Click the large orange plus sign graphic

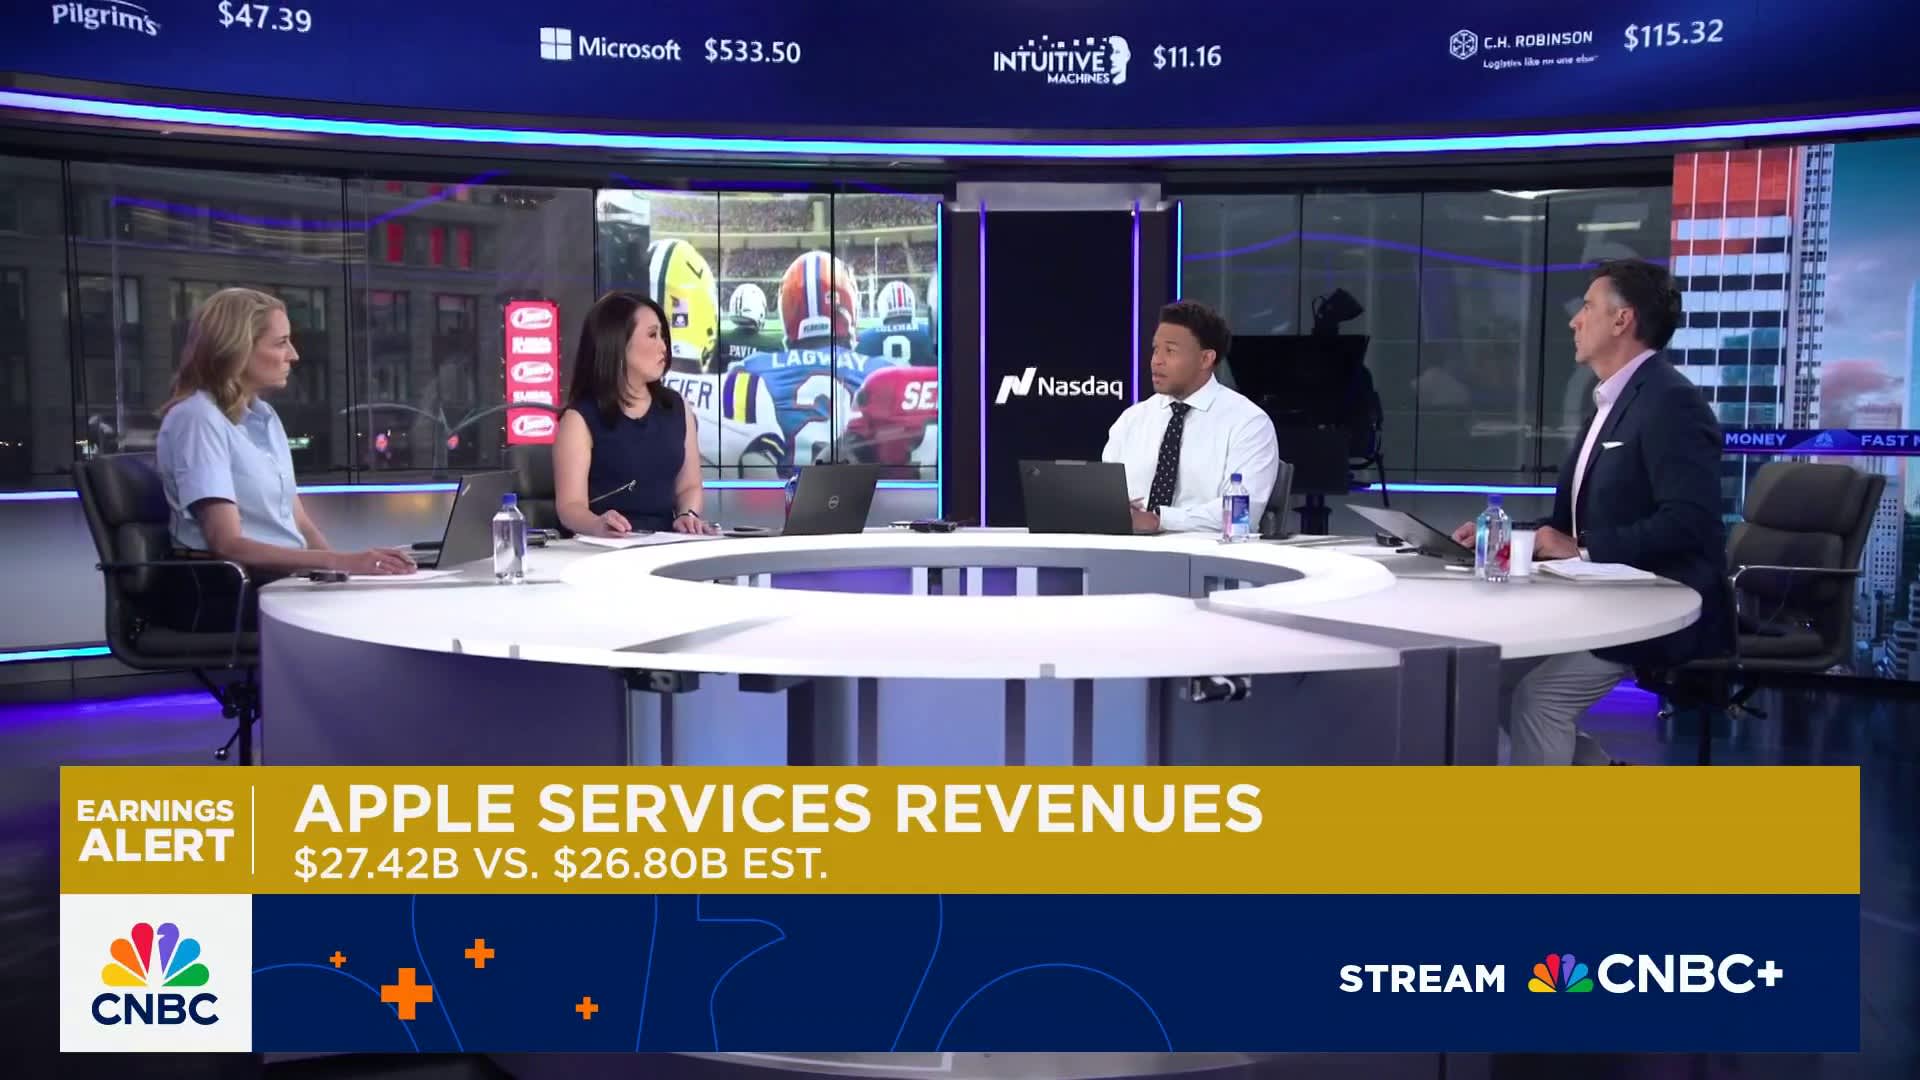pos(406,994)
